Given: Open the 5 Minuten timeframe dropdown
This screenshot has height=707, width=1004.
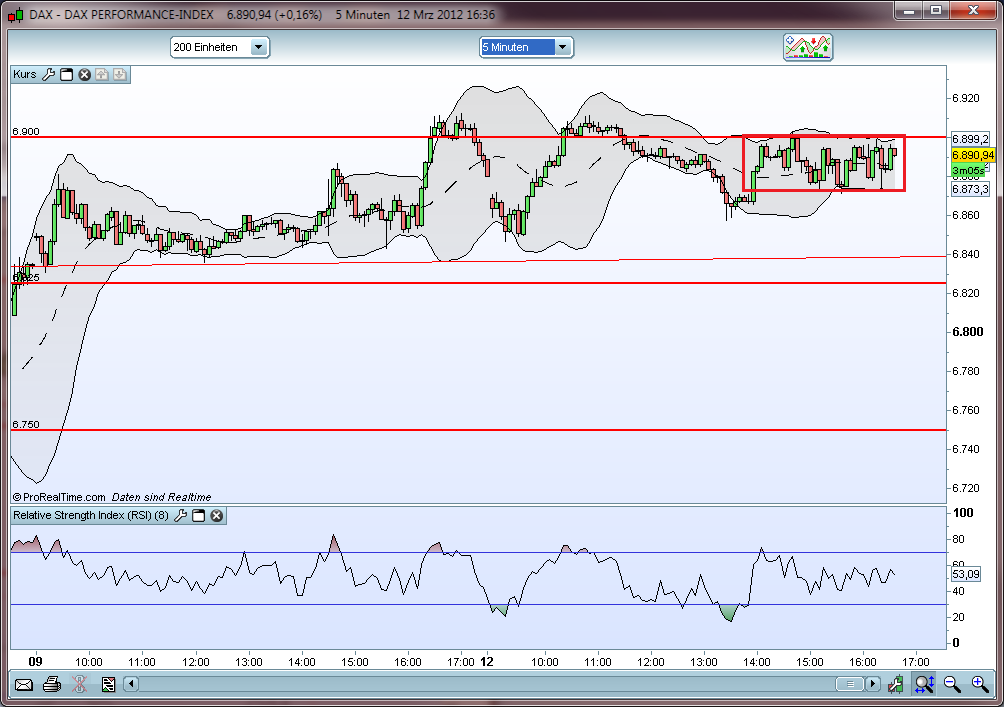Looking at the screenshot, I should coord(563,46).
